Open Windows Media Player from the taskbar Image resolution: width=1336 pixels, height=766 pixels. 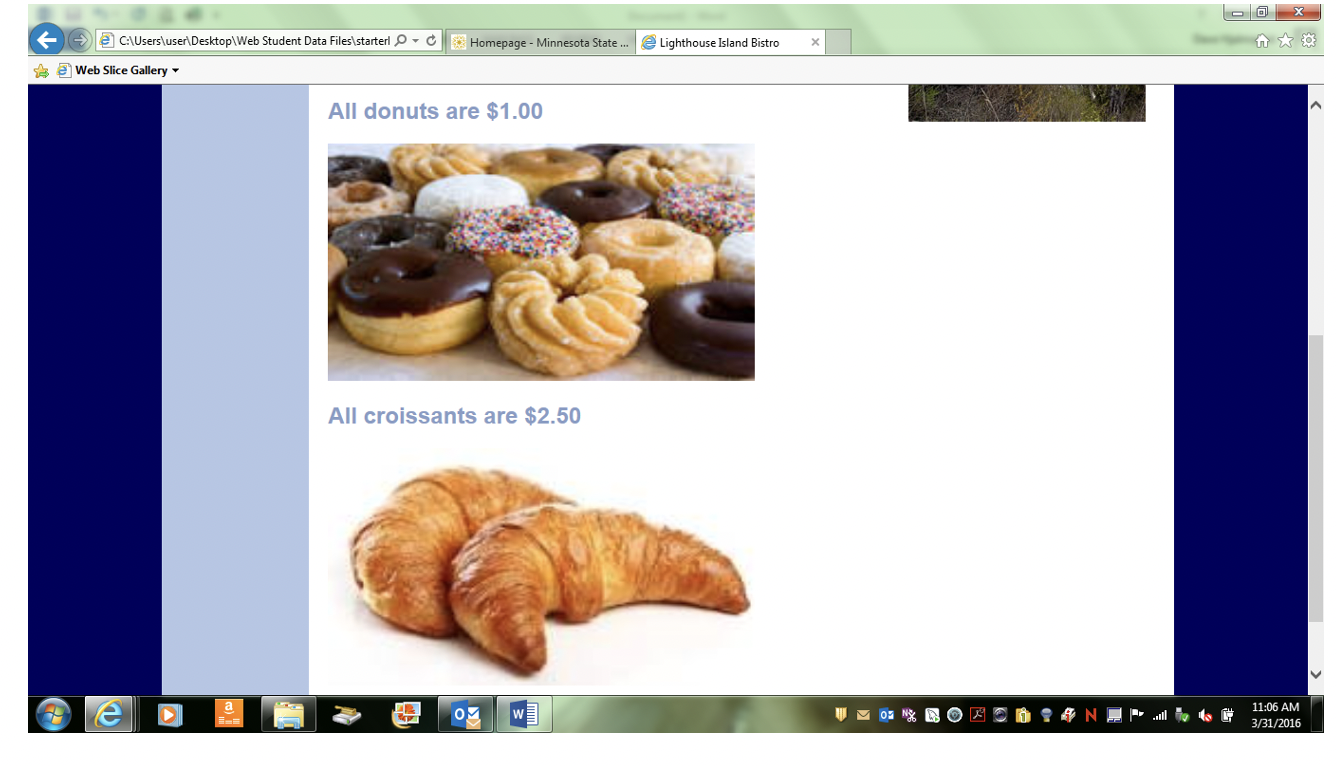tap(168, 714)
